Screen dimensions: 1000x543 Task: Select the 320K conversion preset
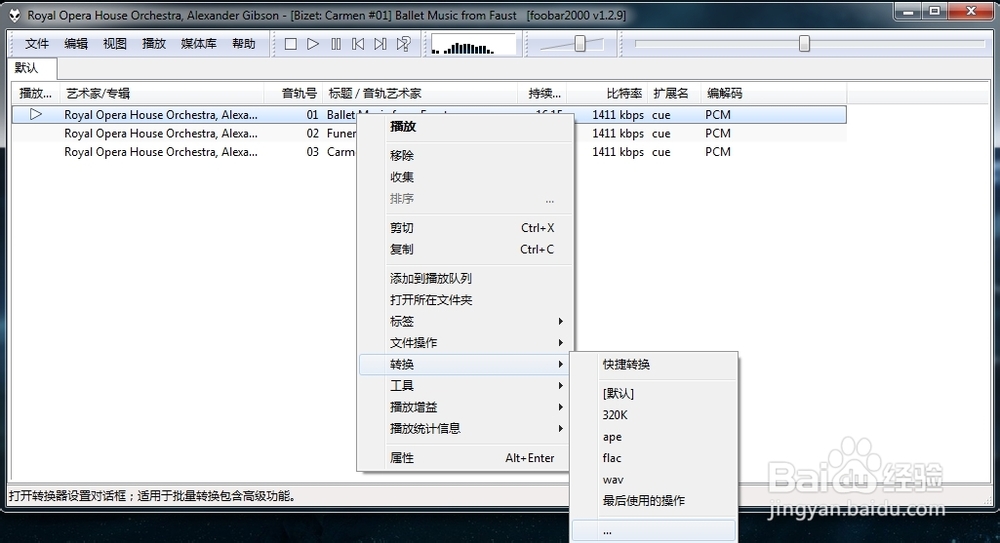pyautogui.click(x=654, y=415)
